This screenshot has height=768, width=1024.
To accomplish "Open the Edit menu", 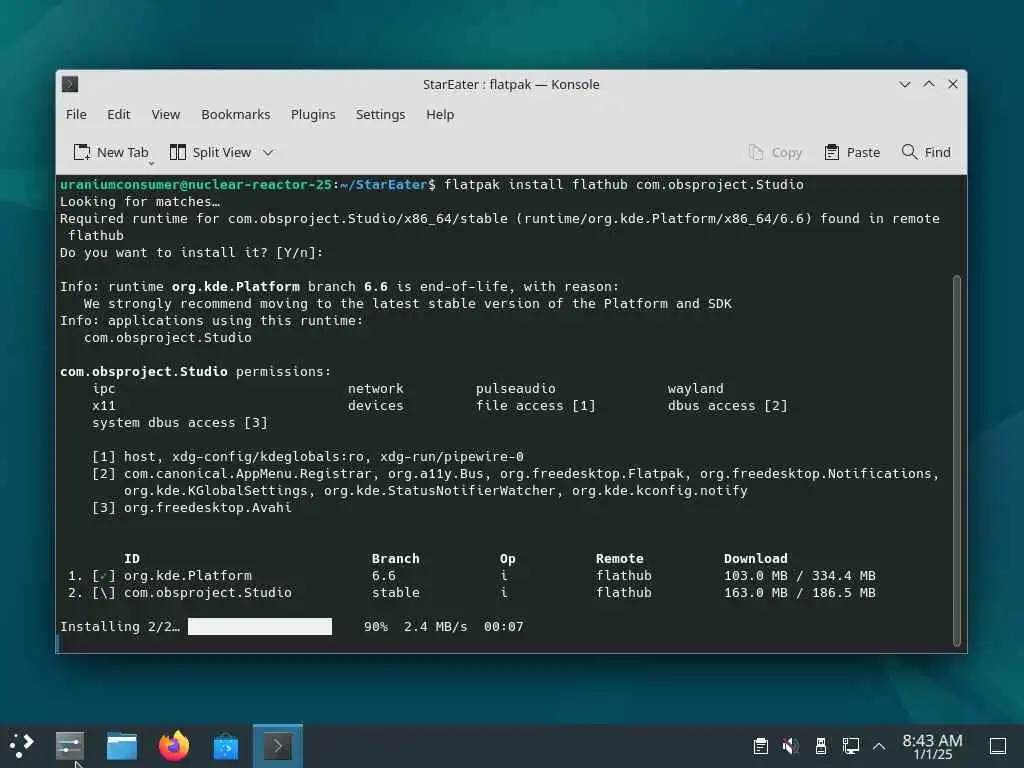I will click(118, 114).
